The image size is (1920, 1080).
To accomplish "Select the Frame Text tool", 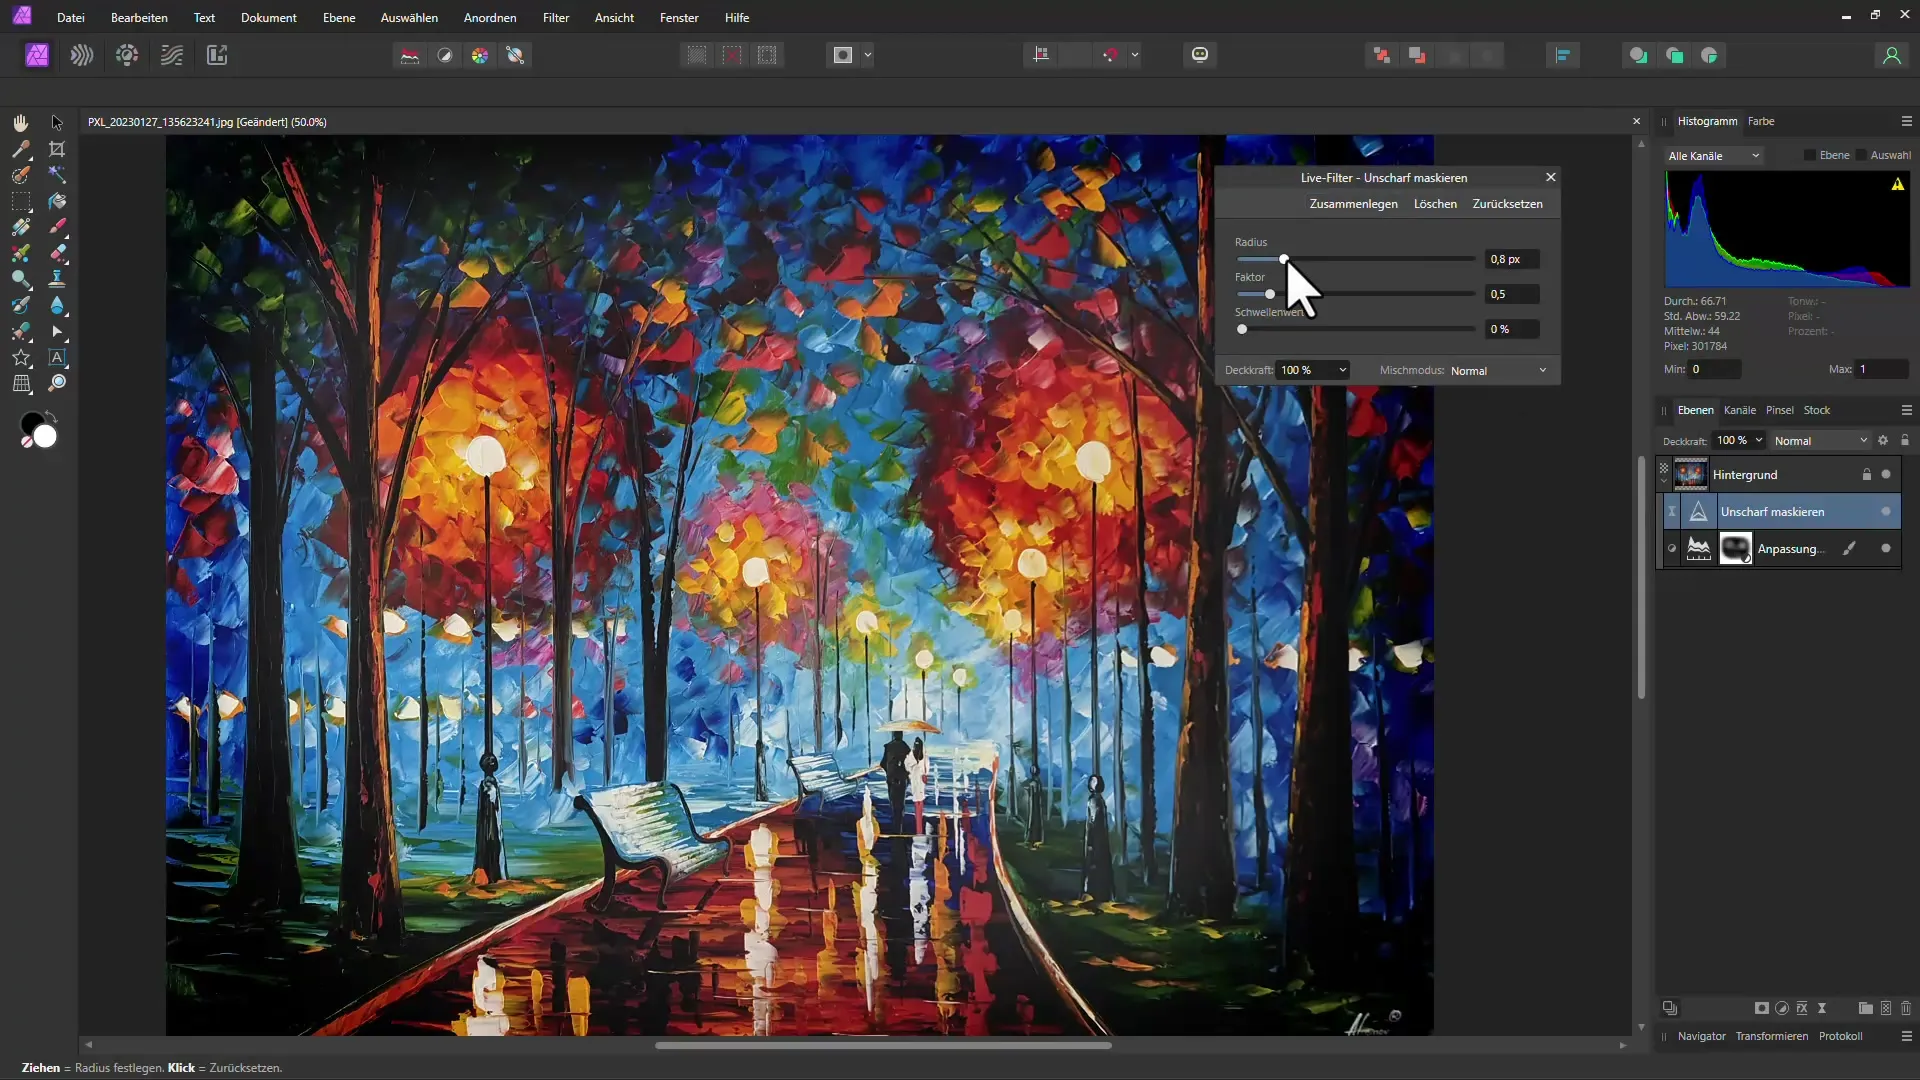I will (x=57, y=357).
